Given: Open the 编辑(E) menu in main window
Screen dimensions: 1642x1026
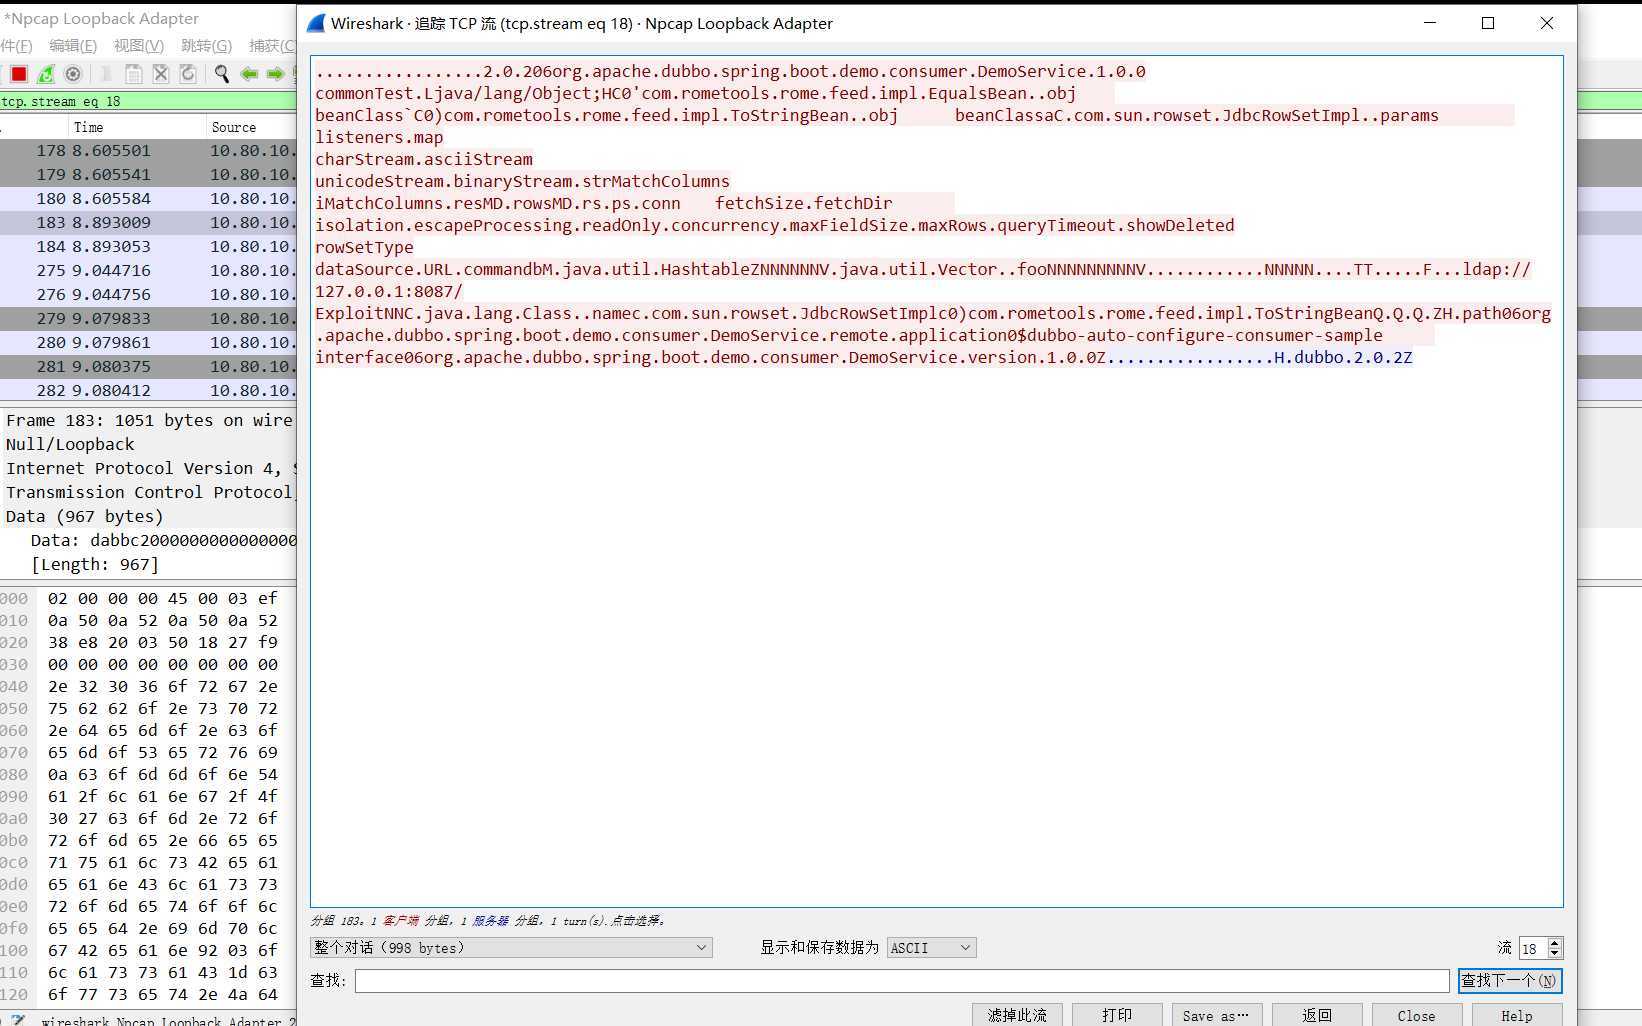Looking at the screenshot, I should pos(73,45).
